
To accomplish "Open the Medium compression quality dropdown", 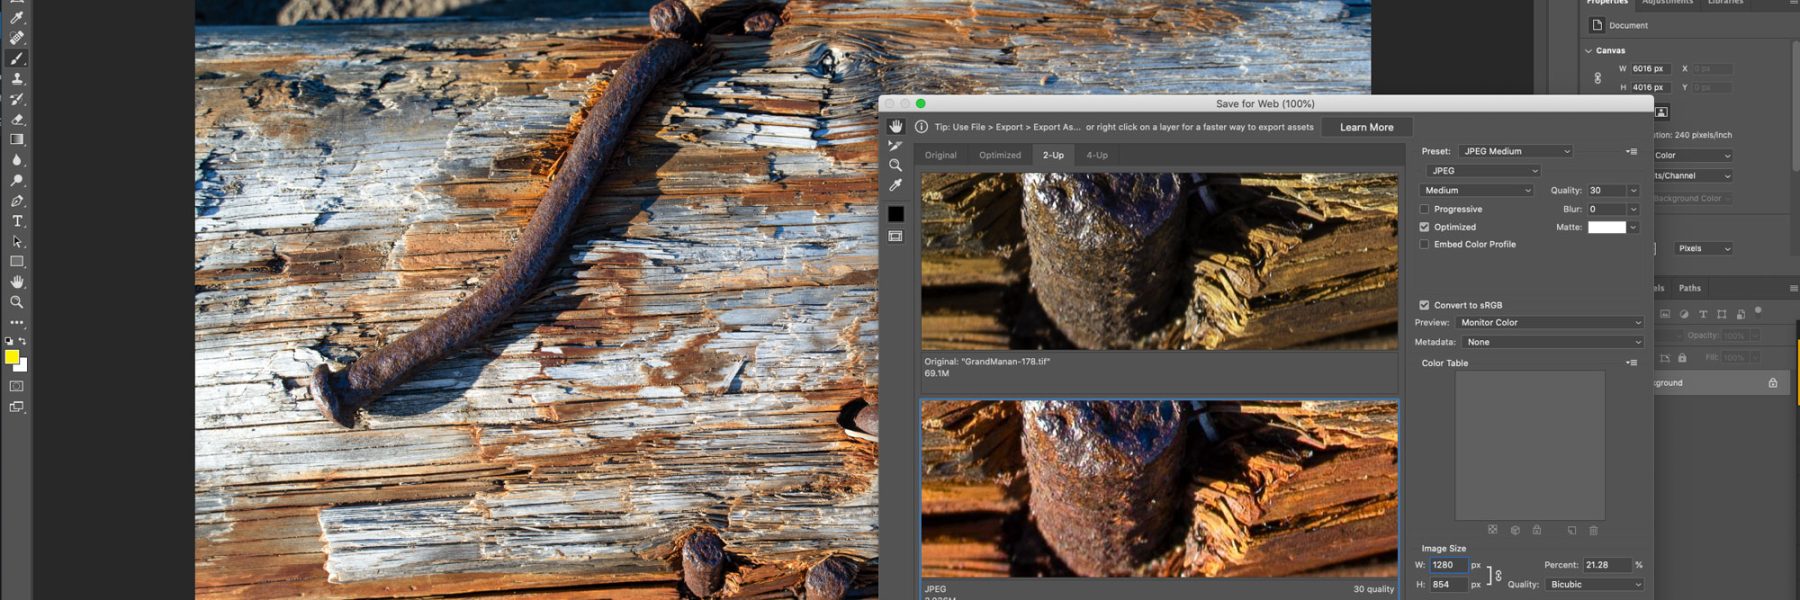I will click(1476, 190).
